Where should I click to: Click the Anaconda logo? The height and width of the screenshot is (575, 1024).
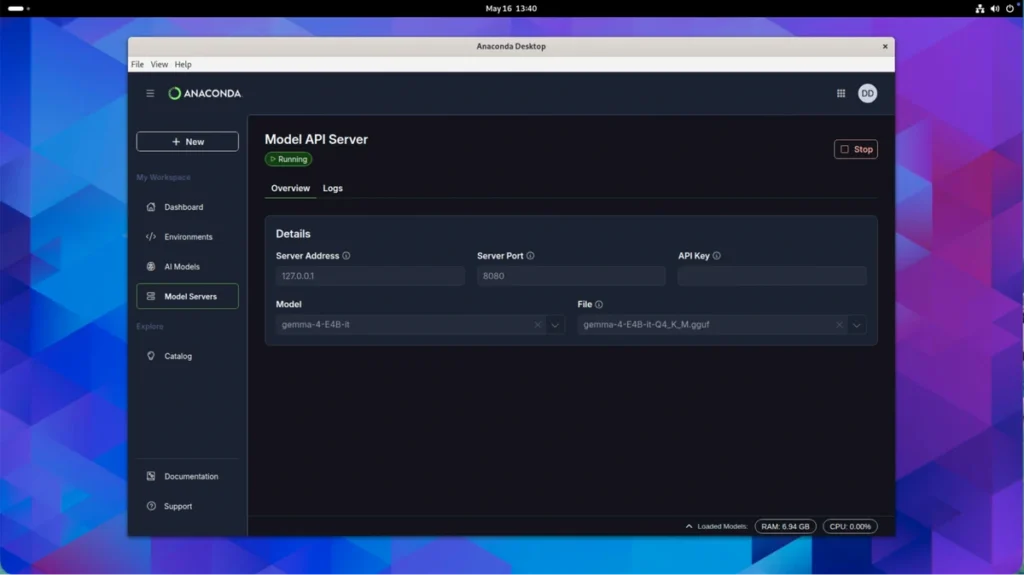(204, 93)
